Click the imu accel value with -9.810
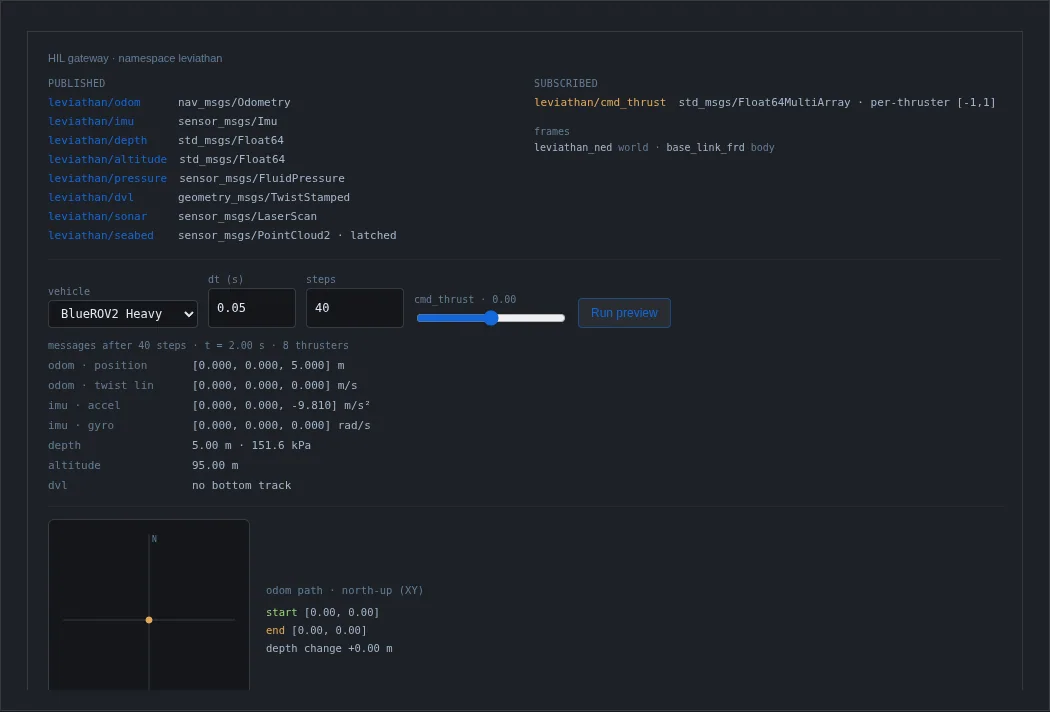 pyautogui.click(x=281, y=405)
